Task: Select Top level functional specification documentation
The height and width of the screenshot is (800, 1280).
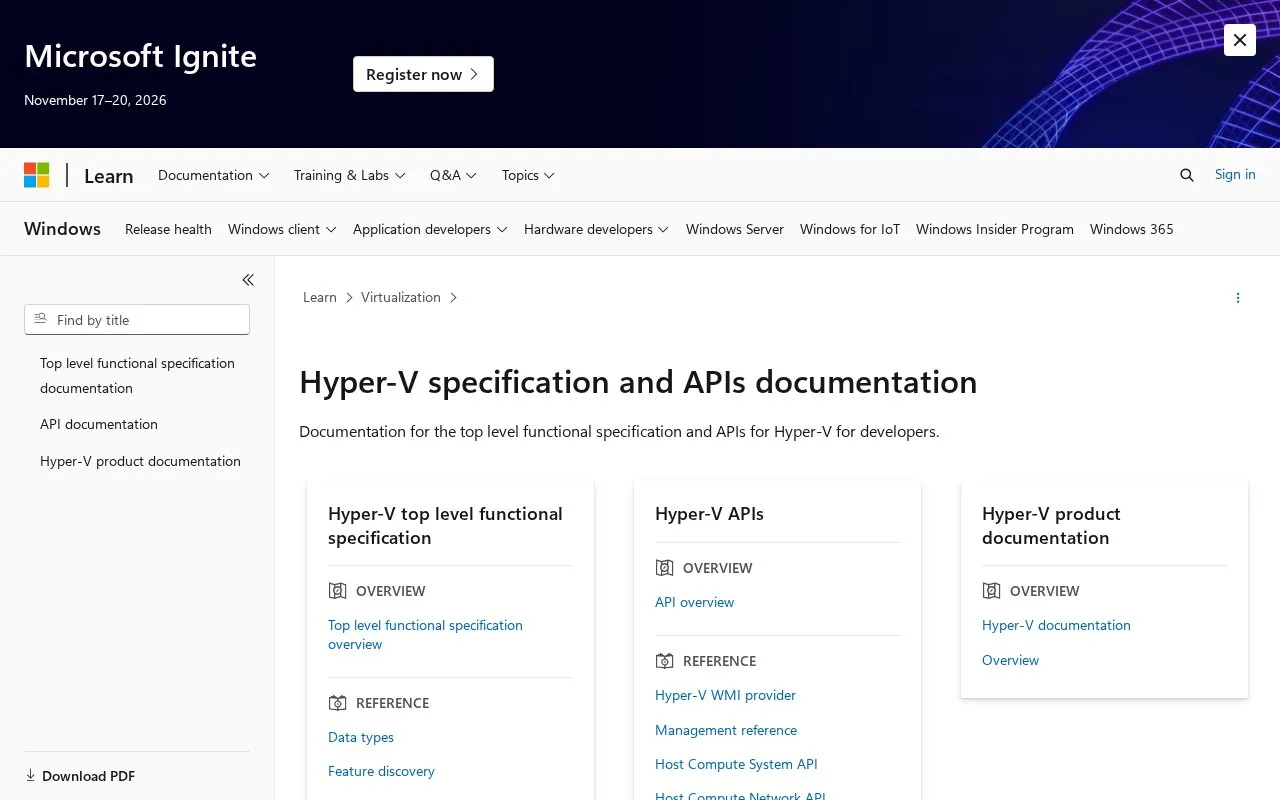Action: pos(137,376)
